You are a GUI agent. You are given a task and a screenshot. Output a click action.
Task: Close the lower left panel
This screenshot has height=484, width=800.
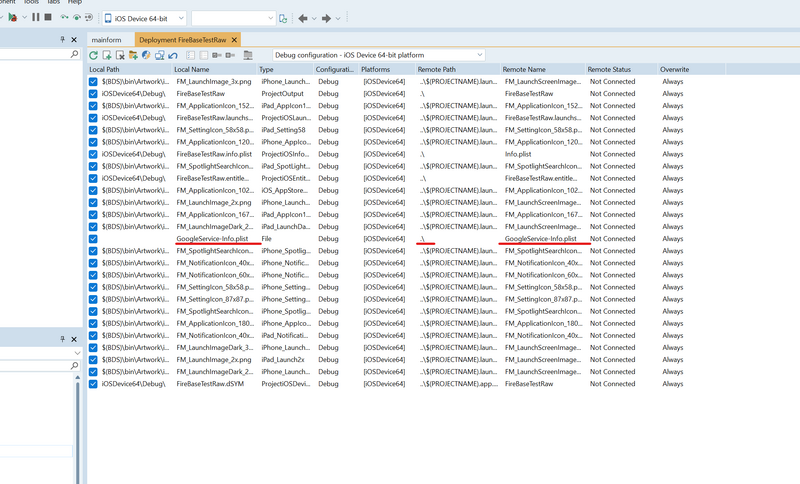pos(74,339)
